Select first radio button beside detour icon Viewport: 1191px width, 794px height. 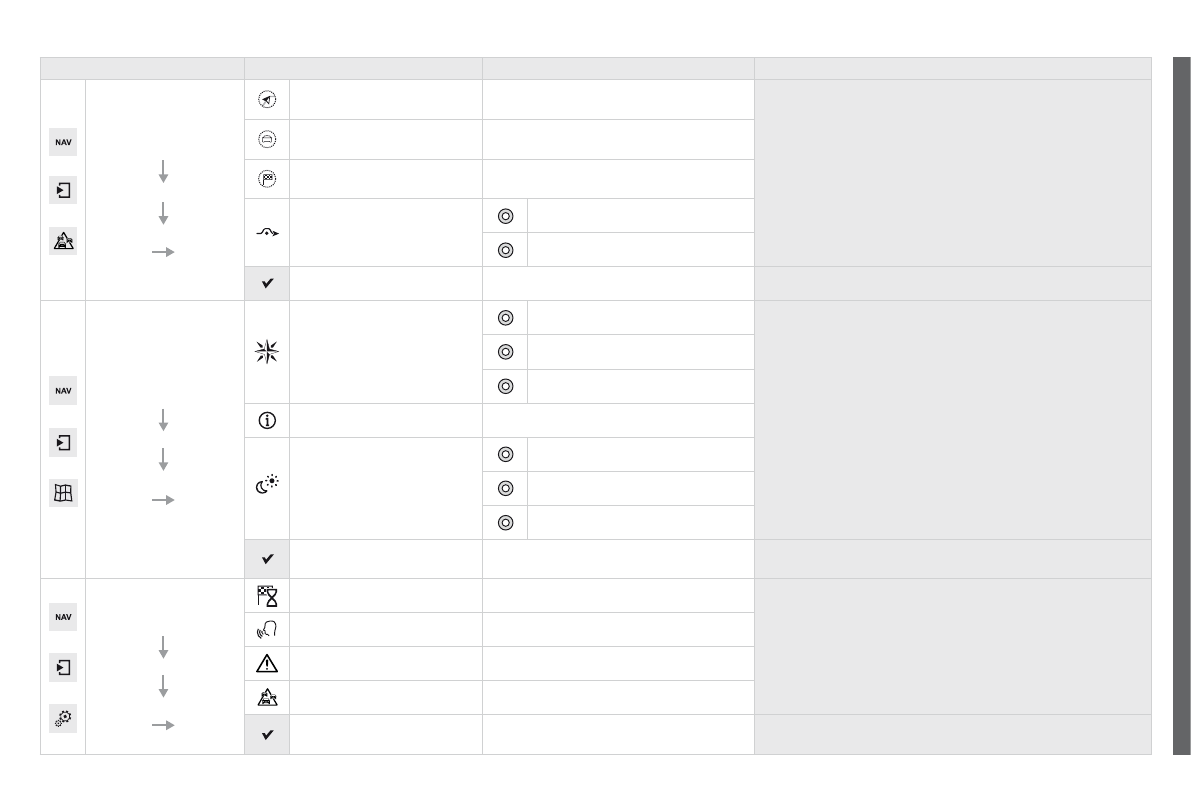[506, 216]
